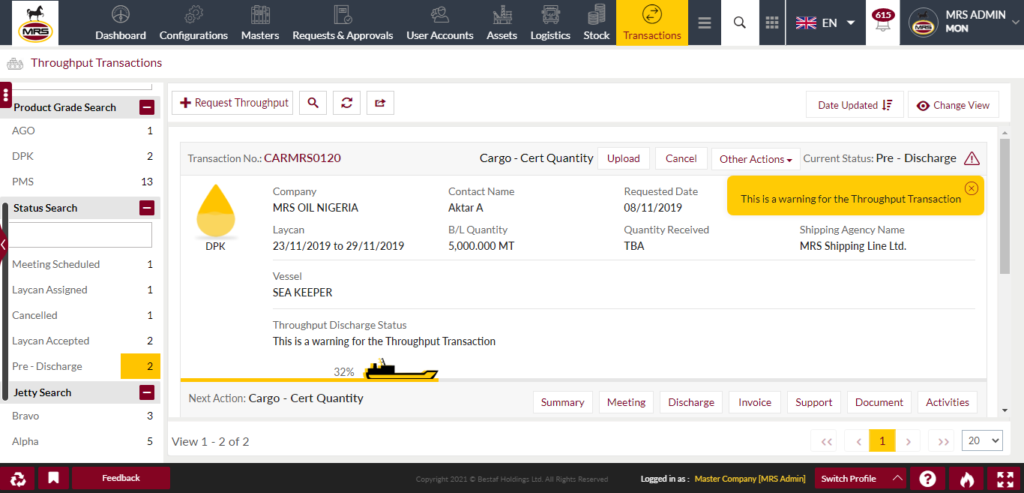Viewport: 1024px width, 493px height.
Task: Filter by Laycan Assigned status
Action: point(82,290)
